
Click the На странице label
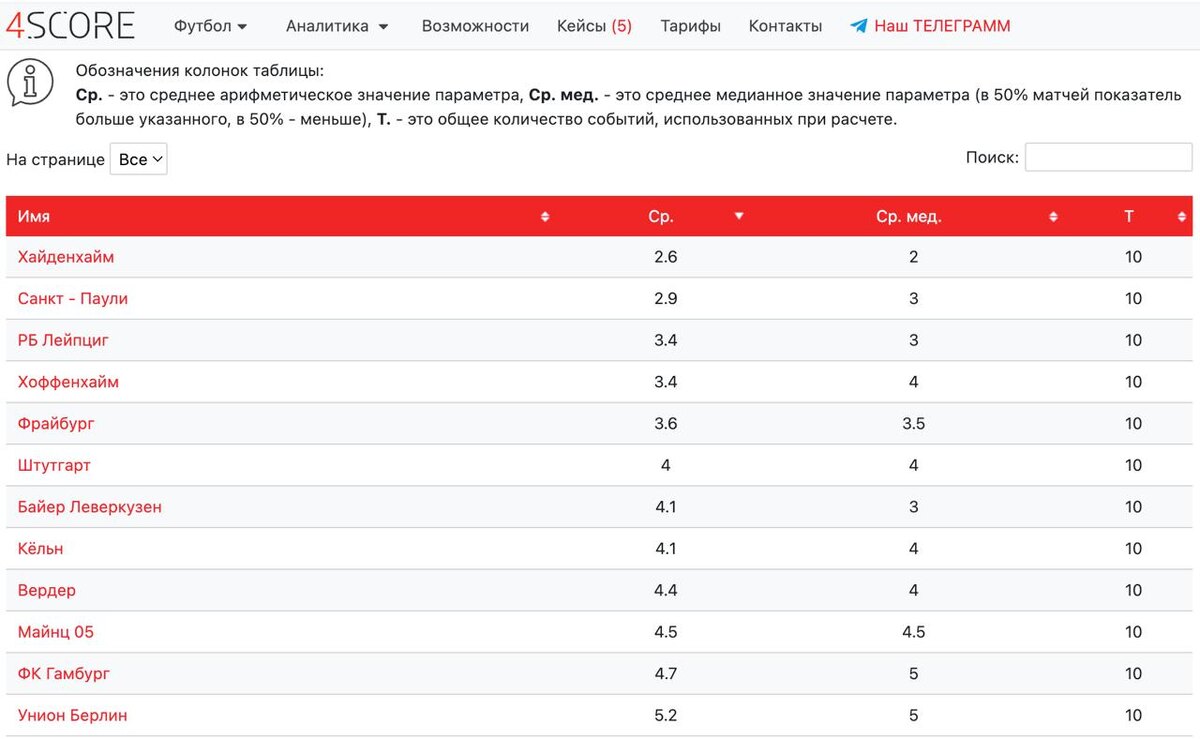tap(55, 160)
